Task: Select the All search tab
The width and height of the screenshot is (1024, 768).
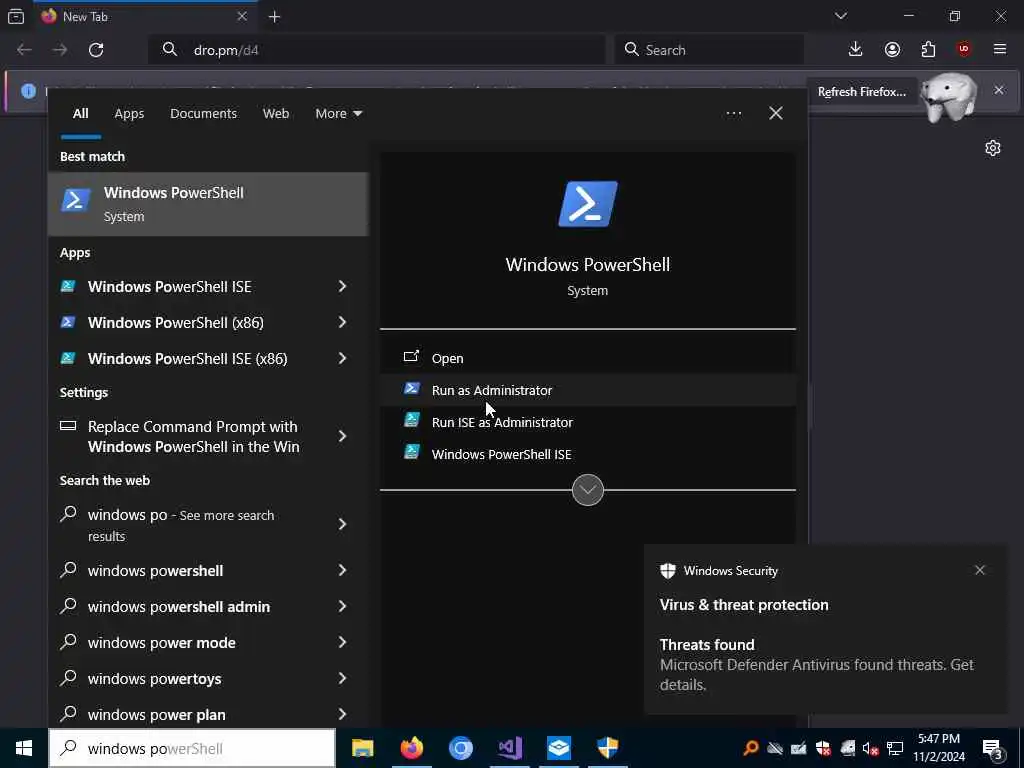Action: pyautogui.click(x=80, y=114)
